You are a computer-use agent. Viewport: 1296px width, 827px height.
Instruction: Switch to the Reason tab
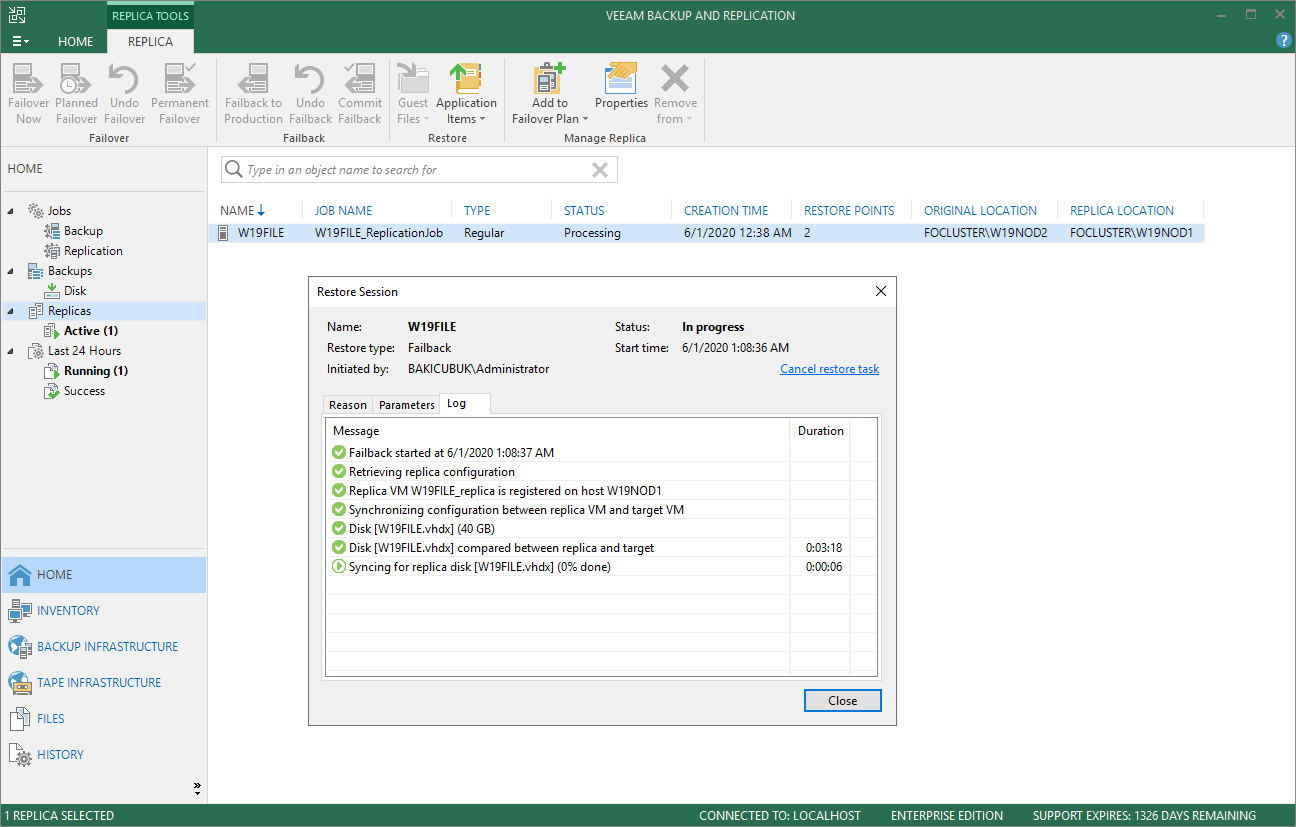tap(348, 405)
